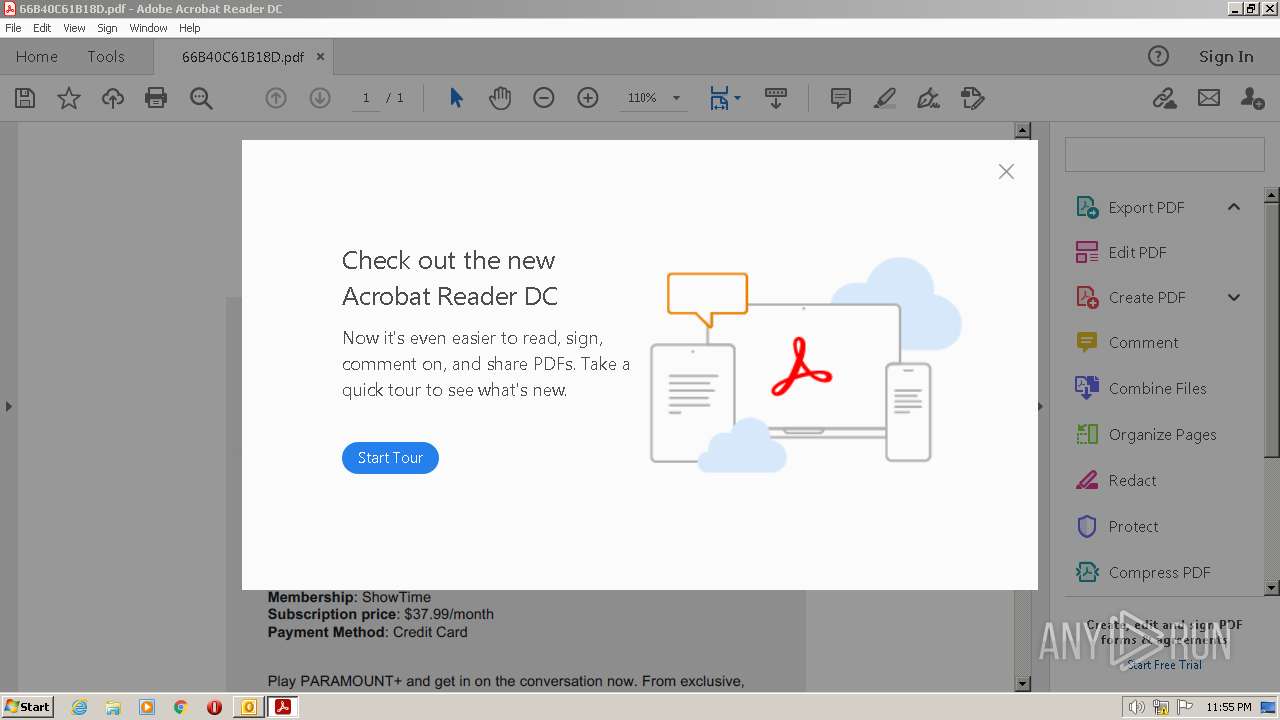Screen dimensions: 1280x720
Task: Switch to the Home tab
Action: click(x=37, y=57)
